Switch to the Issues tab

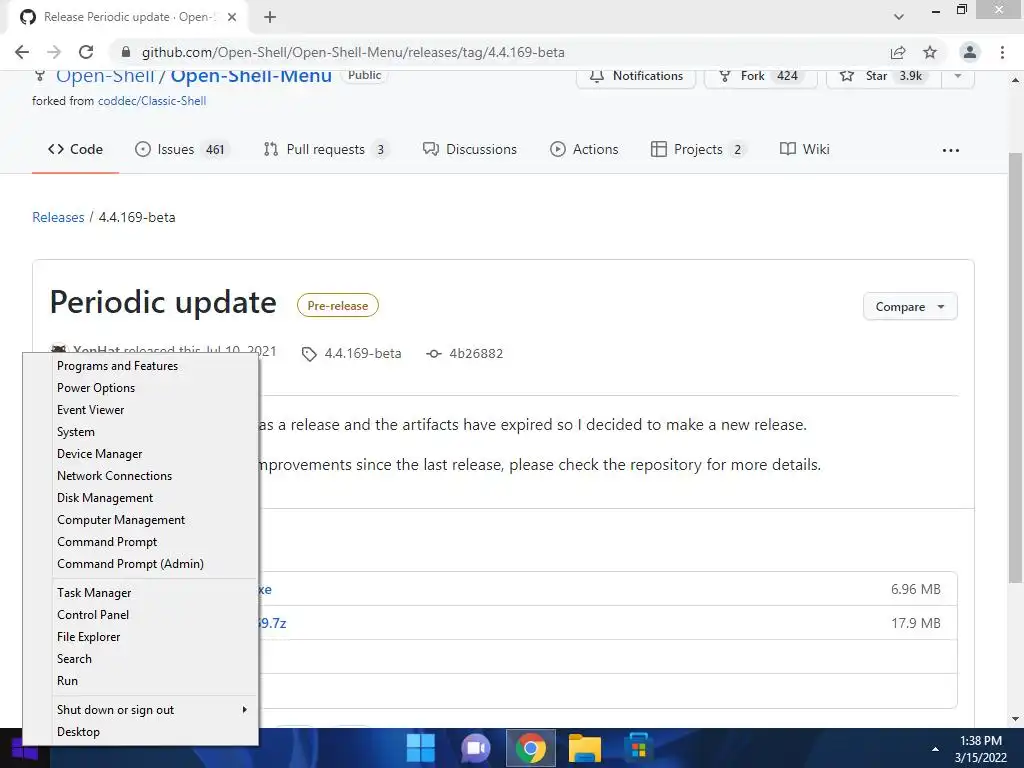[x=182, y=149]
